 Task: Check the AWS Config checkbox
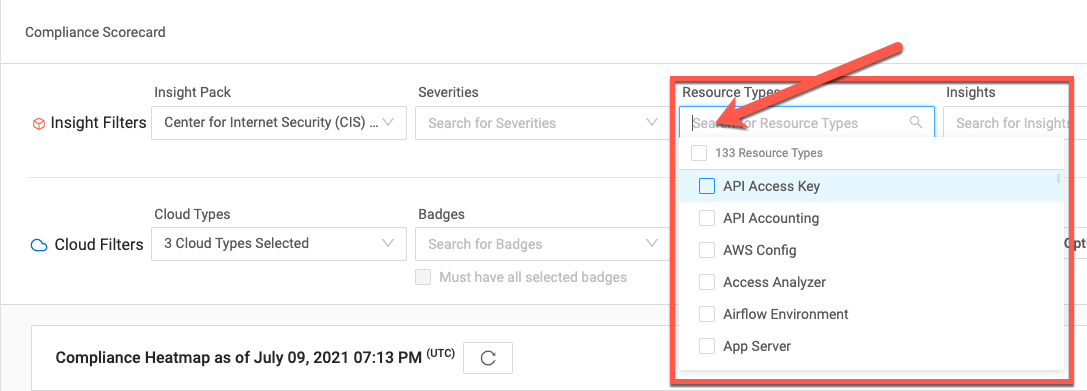coord(706,250)
